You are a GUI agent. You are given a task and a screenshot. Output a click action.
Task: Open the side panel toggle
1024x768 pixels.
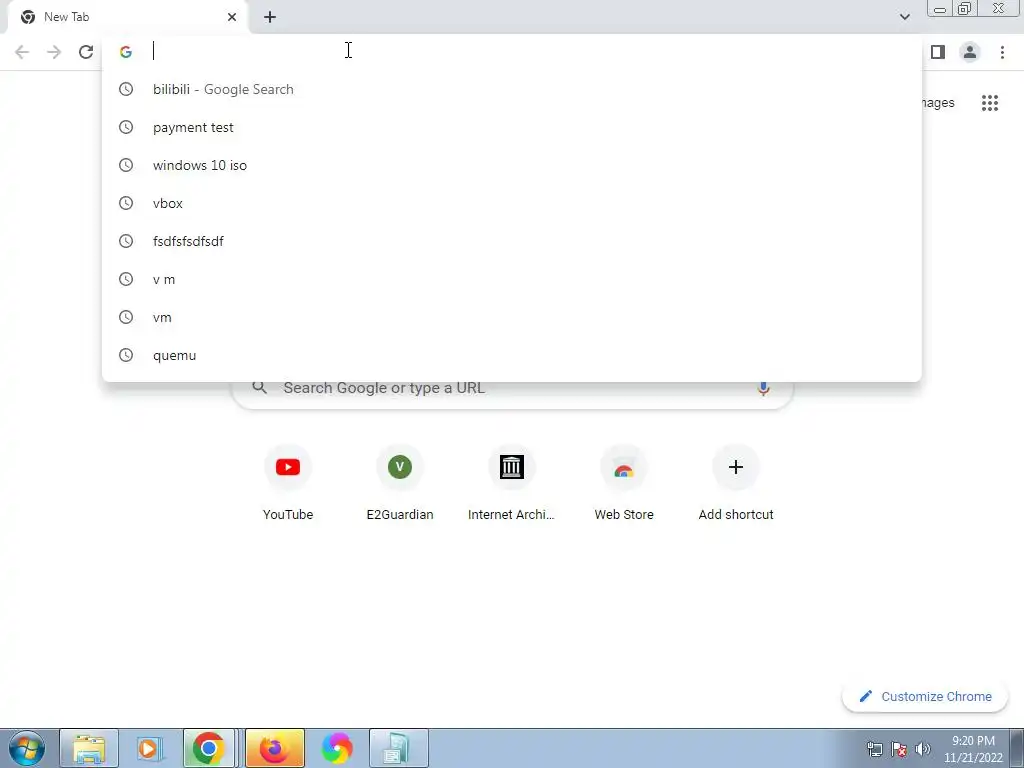(x=938, y=52)
